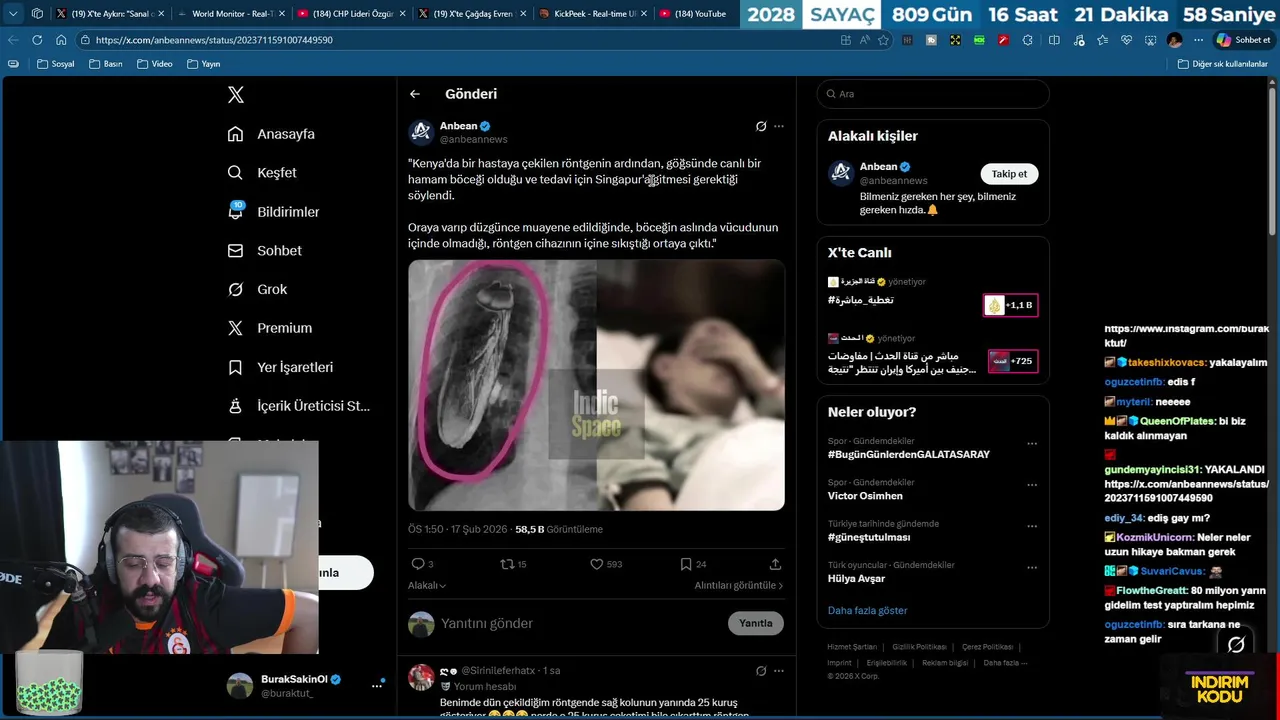The width and height of the screenshot is (1280, 720).
Task: Click the Grok icon on Anbean's post
Action: coord(761,126)
